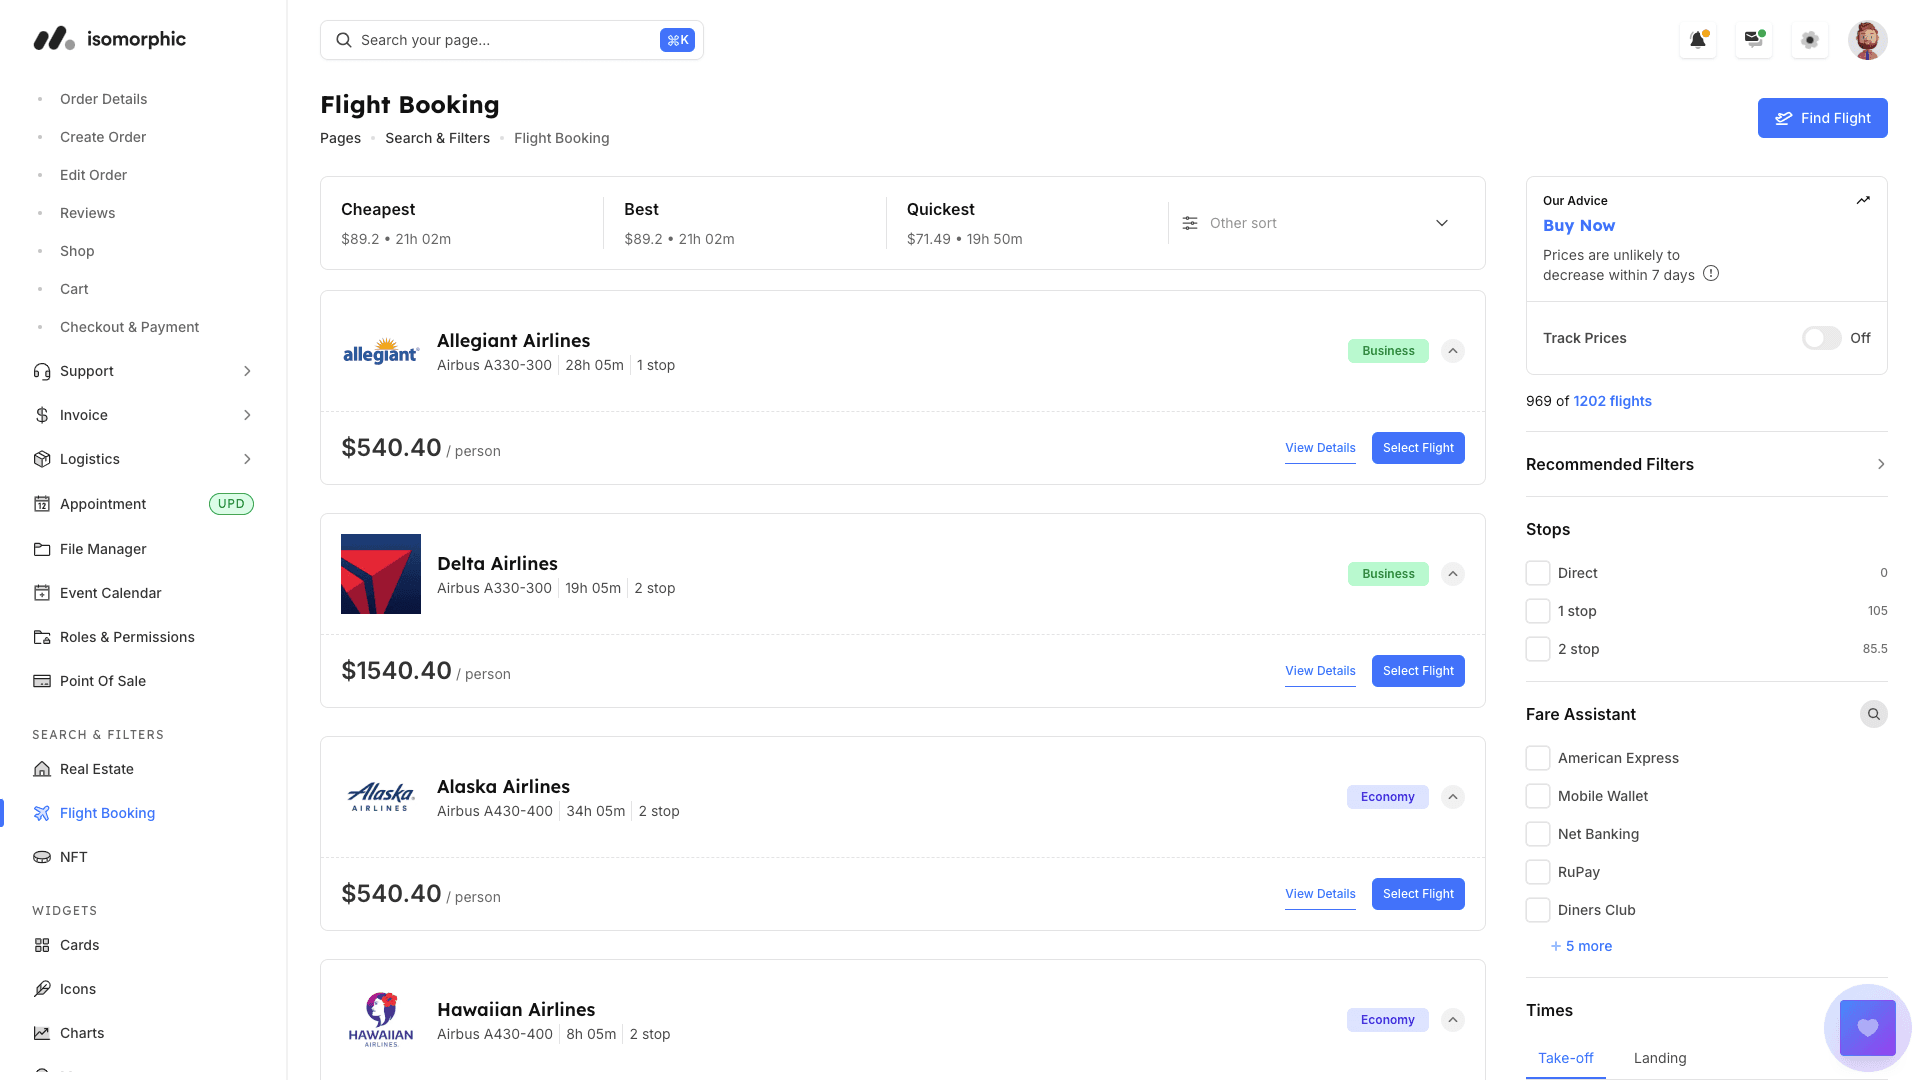
Task: Expand the Logistics menu chevron
Action: coord(247,459)
